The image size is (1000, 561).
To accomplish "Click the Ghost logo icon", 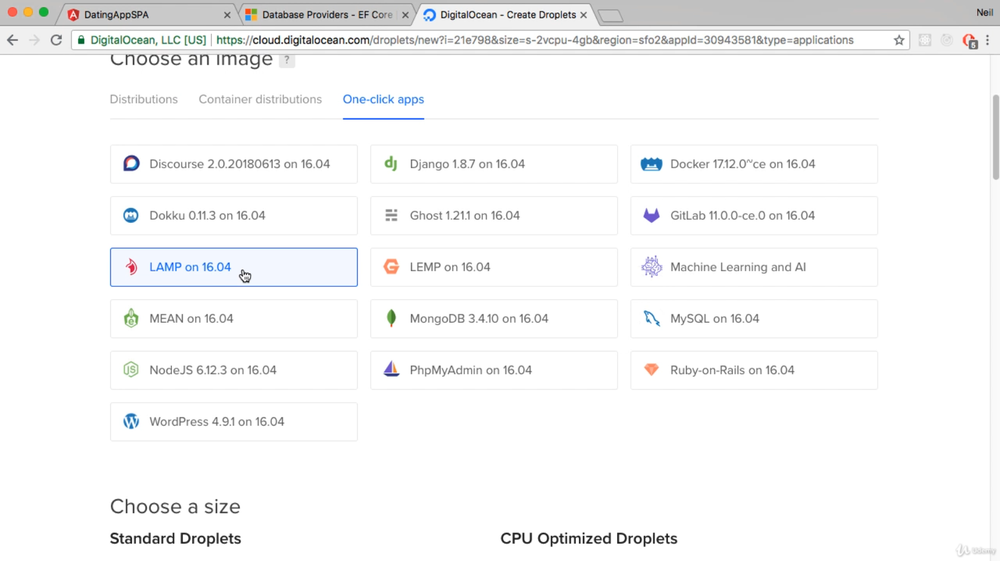I will [392, 215].
